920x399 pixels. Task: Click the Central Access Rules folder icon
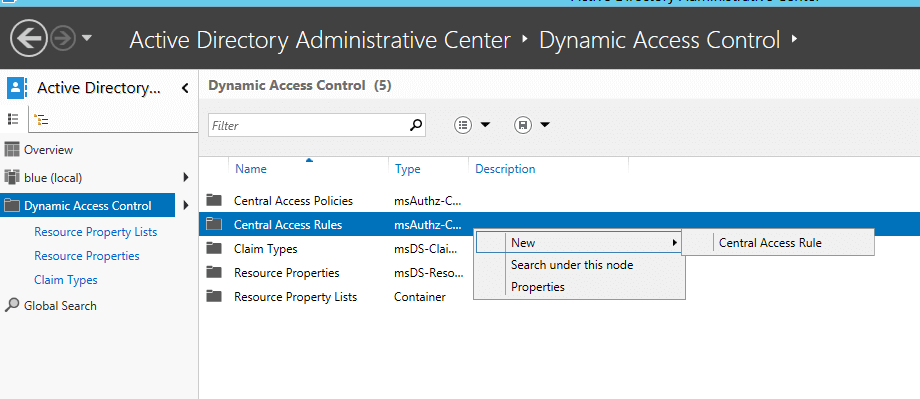[214, 224]
